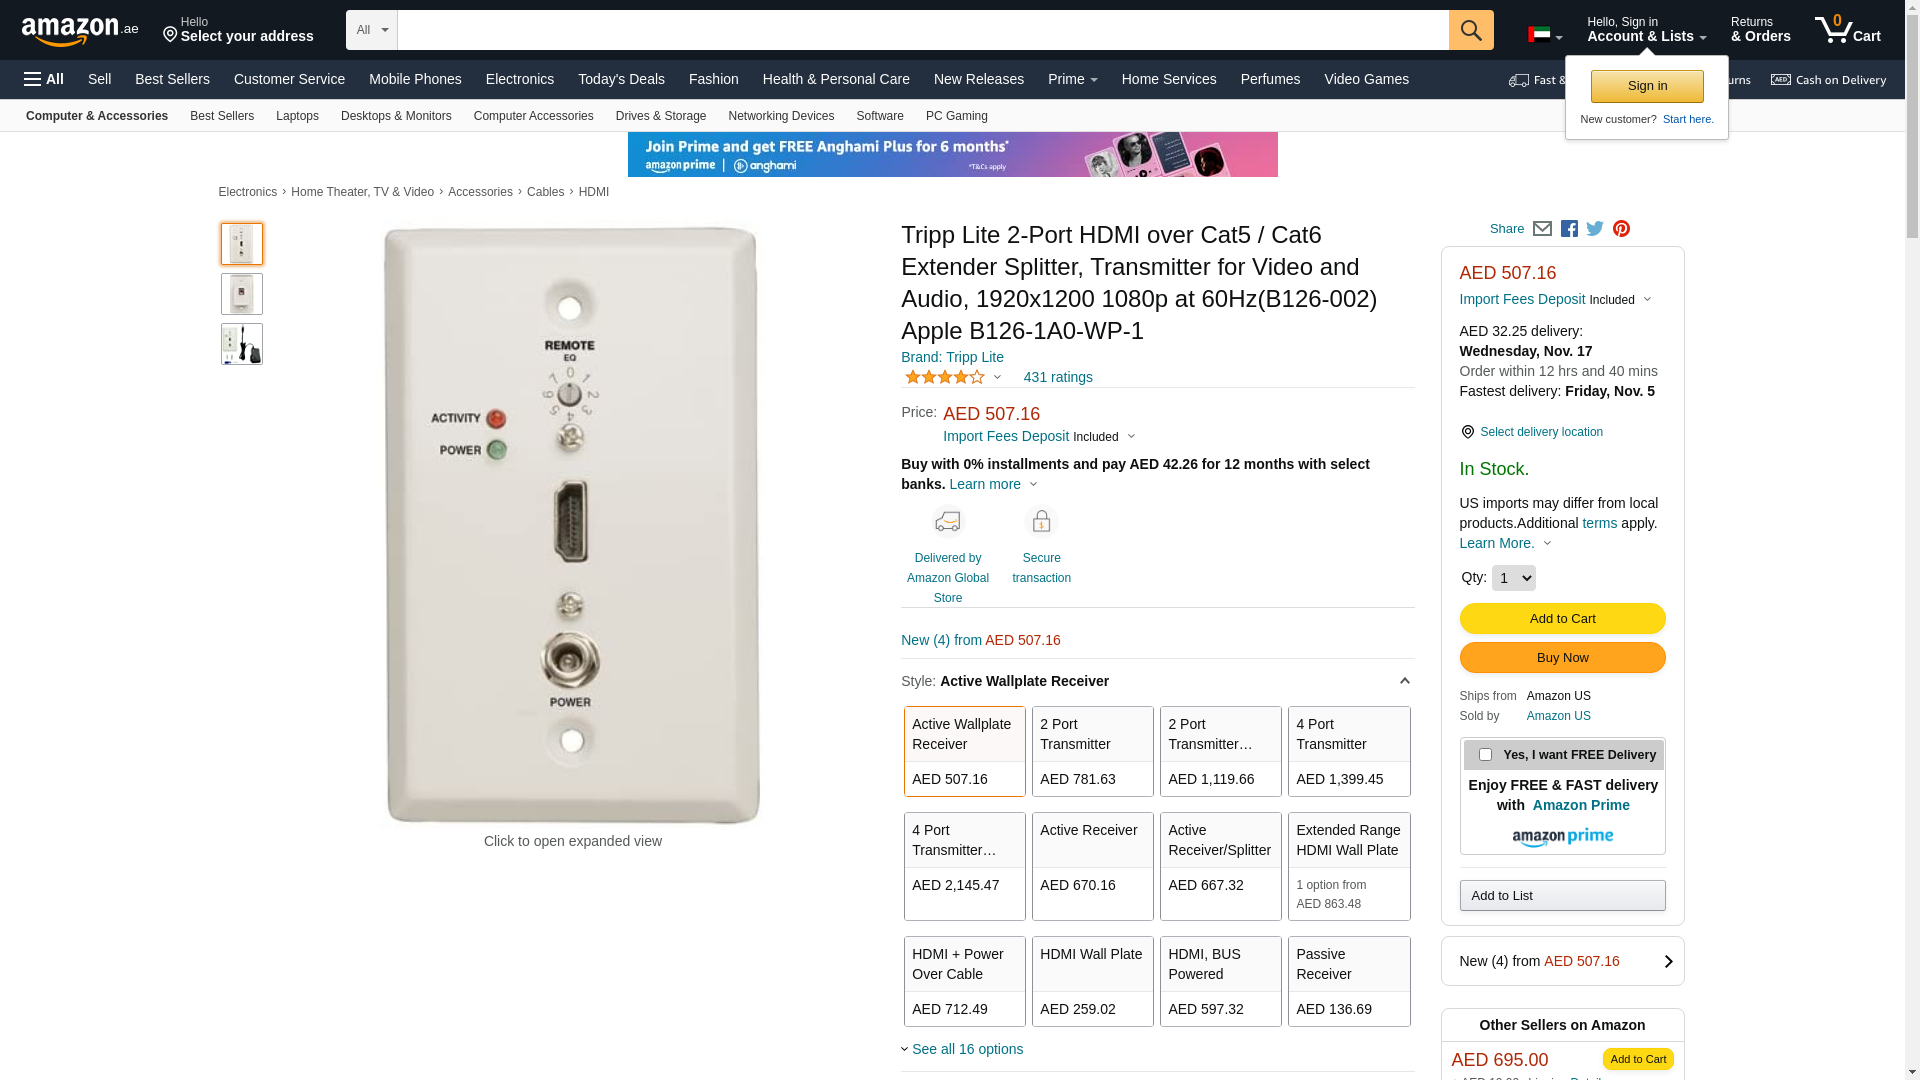The height and width of the screenshot is (1080, 1920).
Task: Click the Add to Cart button
Action: click(x=1562, y=619)
